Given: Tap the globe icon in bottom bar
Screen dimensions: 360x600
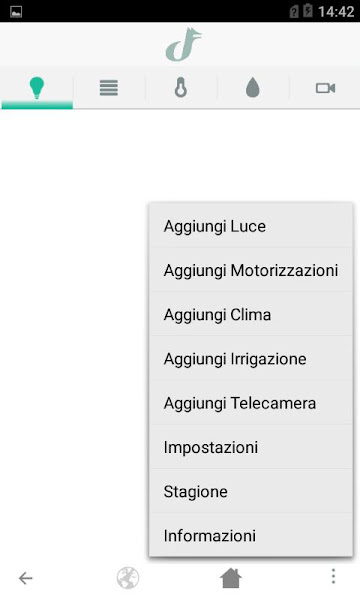Looking at the screenshot, I should pos(128,578).
